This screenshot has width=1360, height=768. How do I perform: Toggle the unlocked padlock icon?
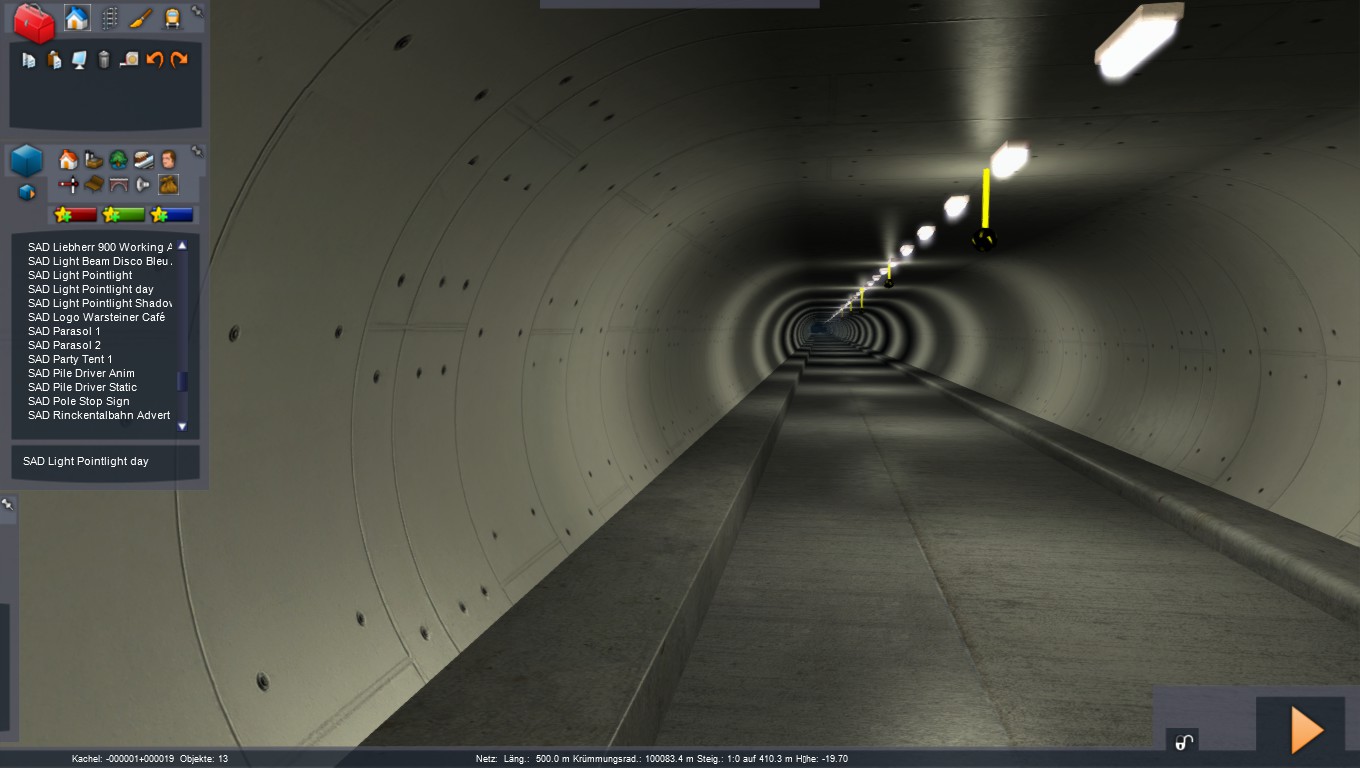click(x=1182, y=741)
